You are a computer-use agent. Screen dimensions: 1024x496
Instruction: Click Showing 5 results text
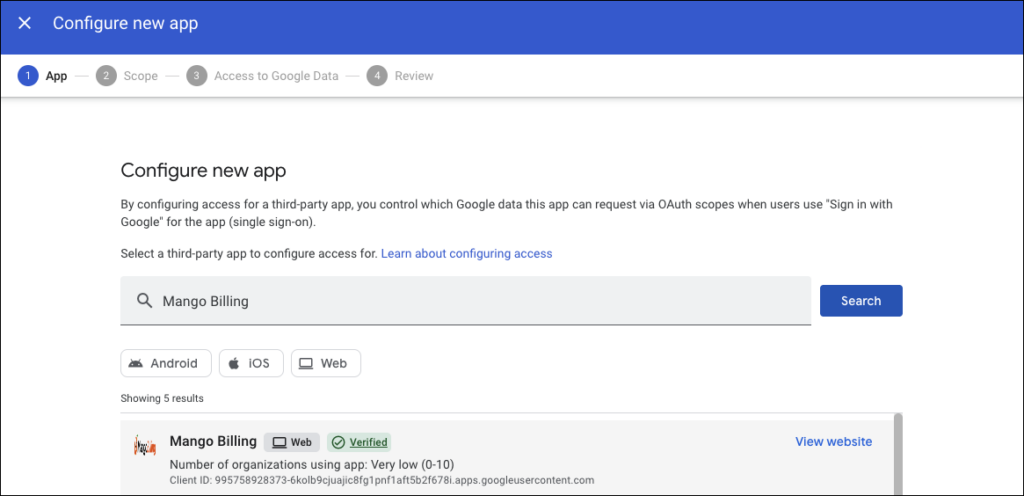(x=162, y=398)
